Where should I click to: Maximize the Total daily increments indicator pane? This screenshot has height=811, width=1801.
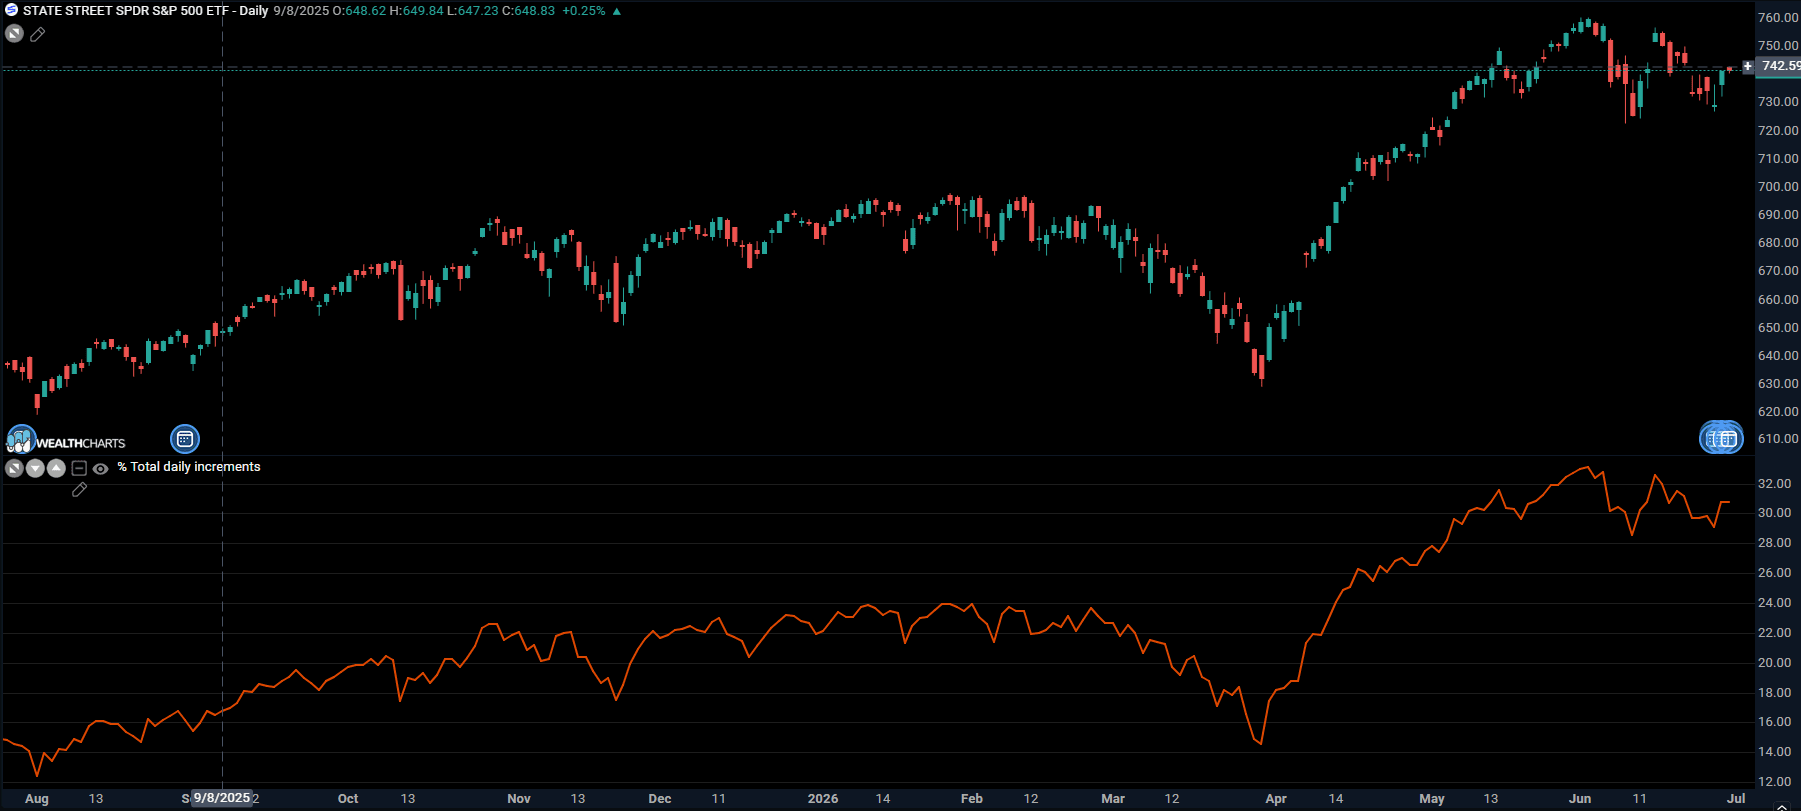point(14,468)
